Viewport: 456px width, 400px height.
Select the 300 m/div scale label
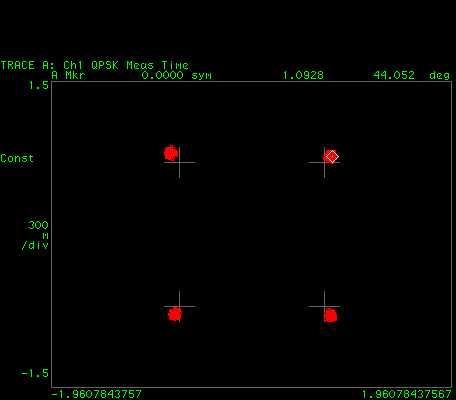pyautogui.click(x=35, y=235)
